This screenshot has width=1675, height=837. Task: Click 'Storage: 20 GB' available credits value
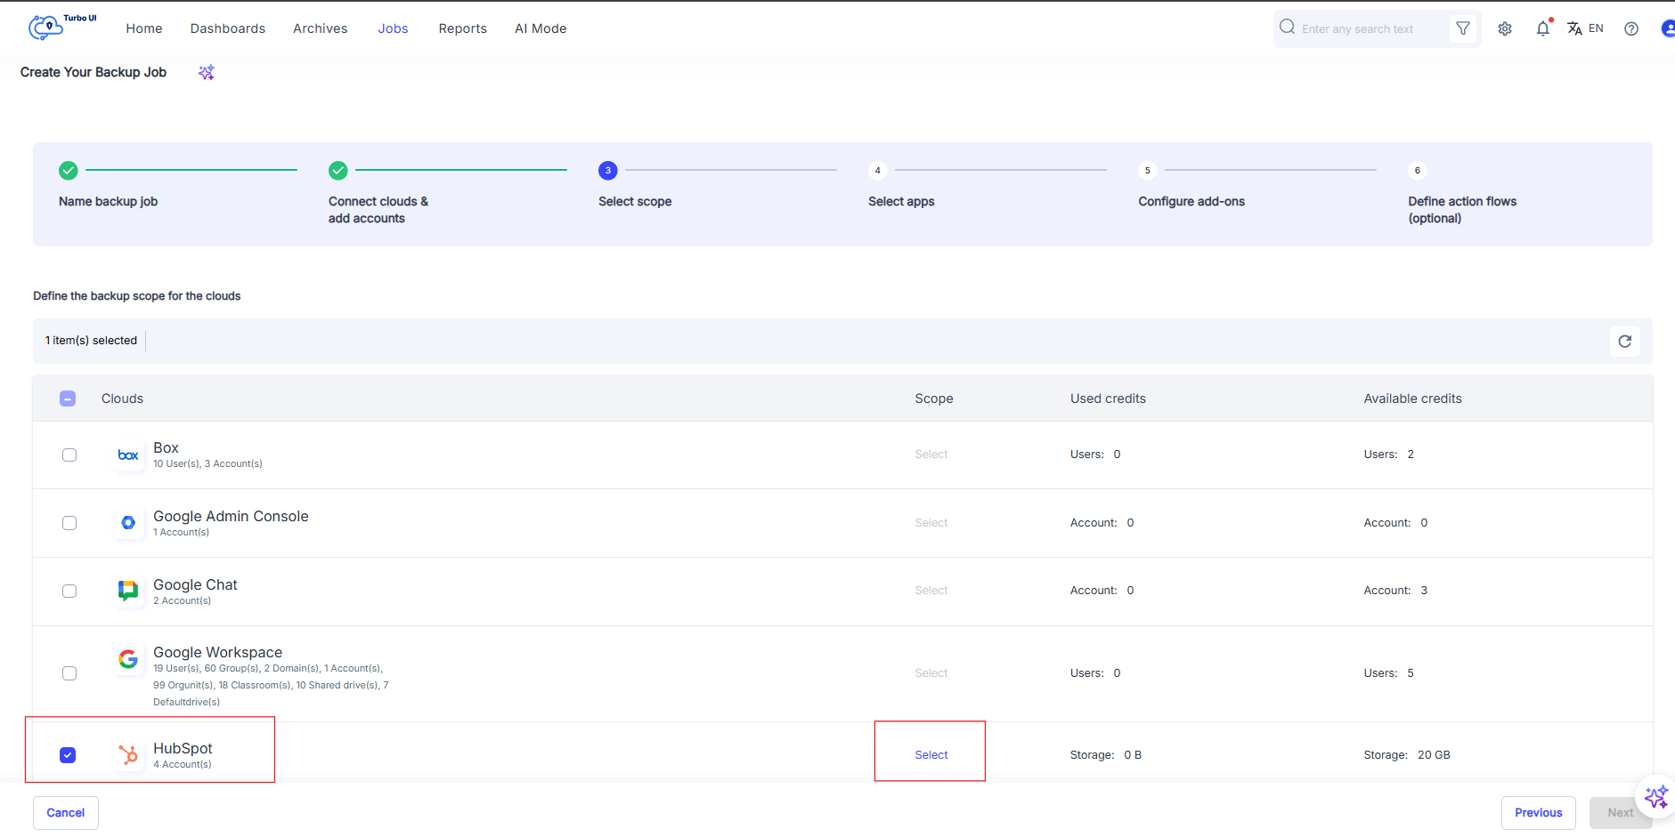click(1407, 755)
